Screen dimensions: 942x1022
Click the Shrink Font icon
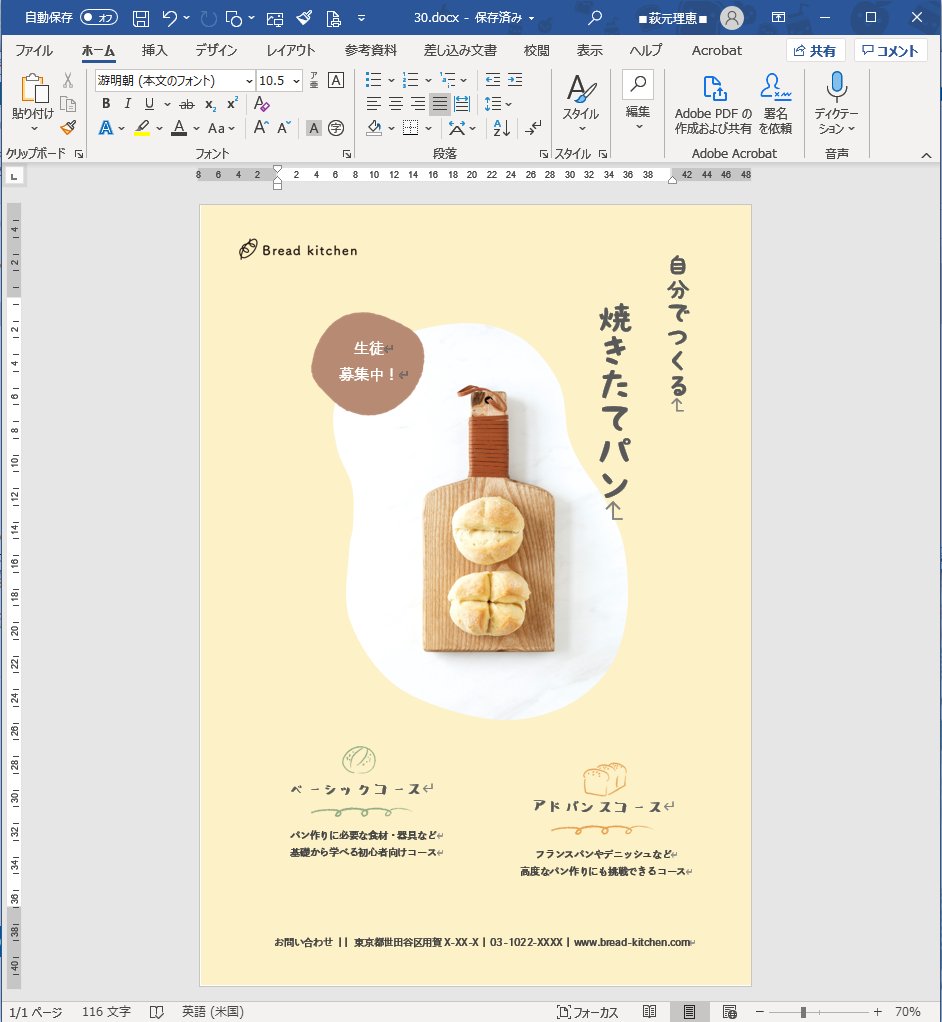pos(284,128)
